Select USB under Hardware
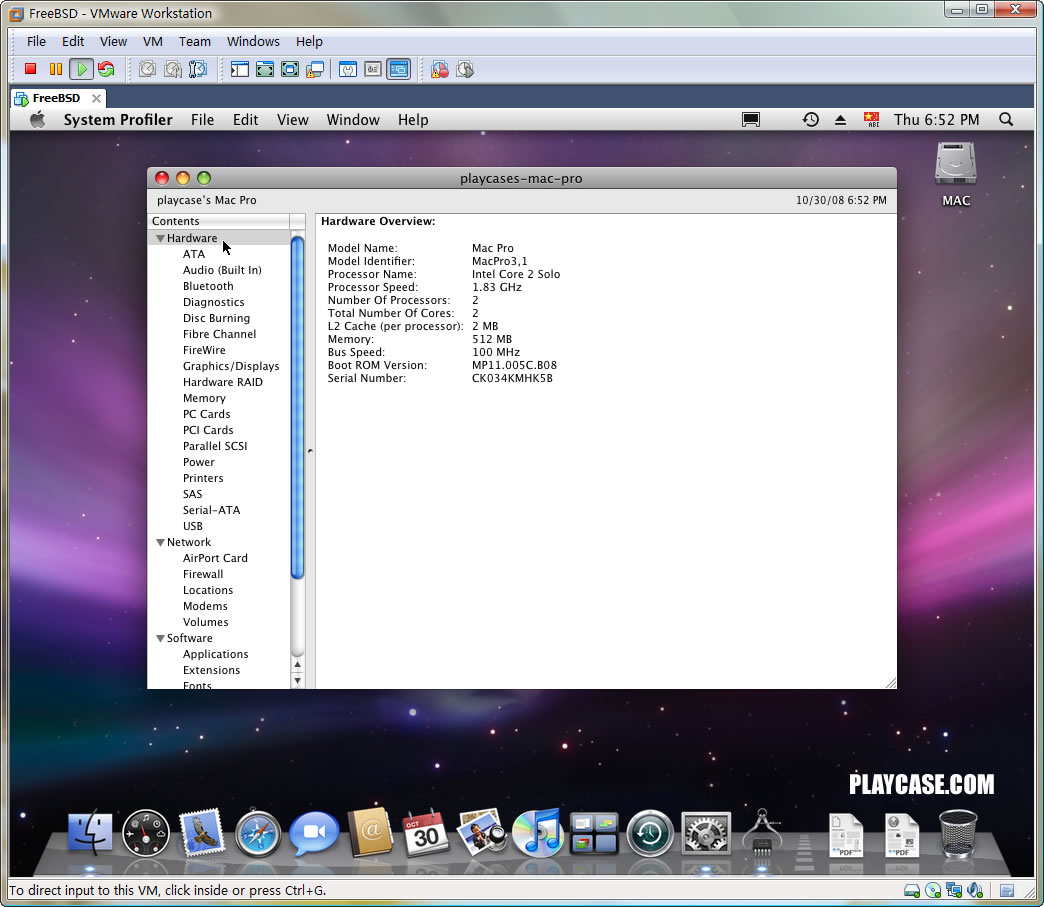 click(x=193, y=526)
